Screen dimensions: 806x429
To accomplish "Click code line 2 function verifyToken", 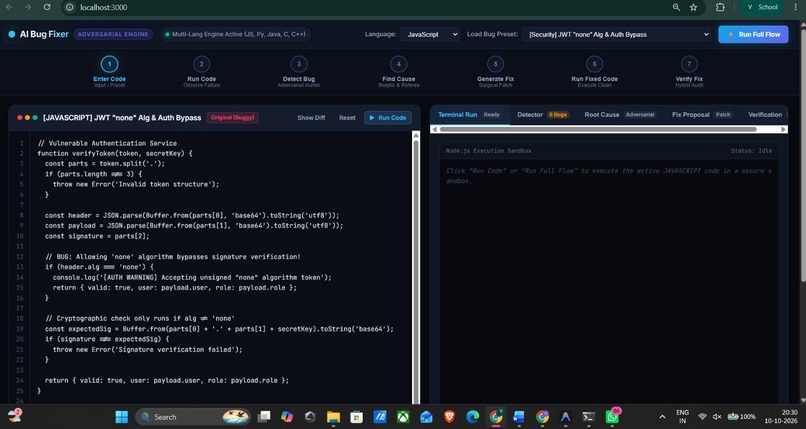I will (x=115, y=154).
